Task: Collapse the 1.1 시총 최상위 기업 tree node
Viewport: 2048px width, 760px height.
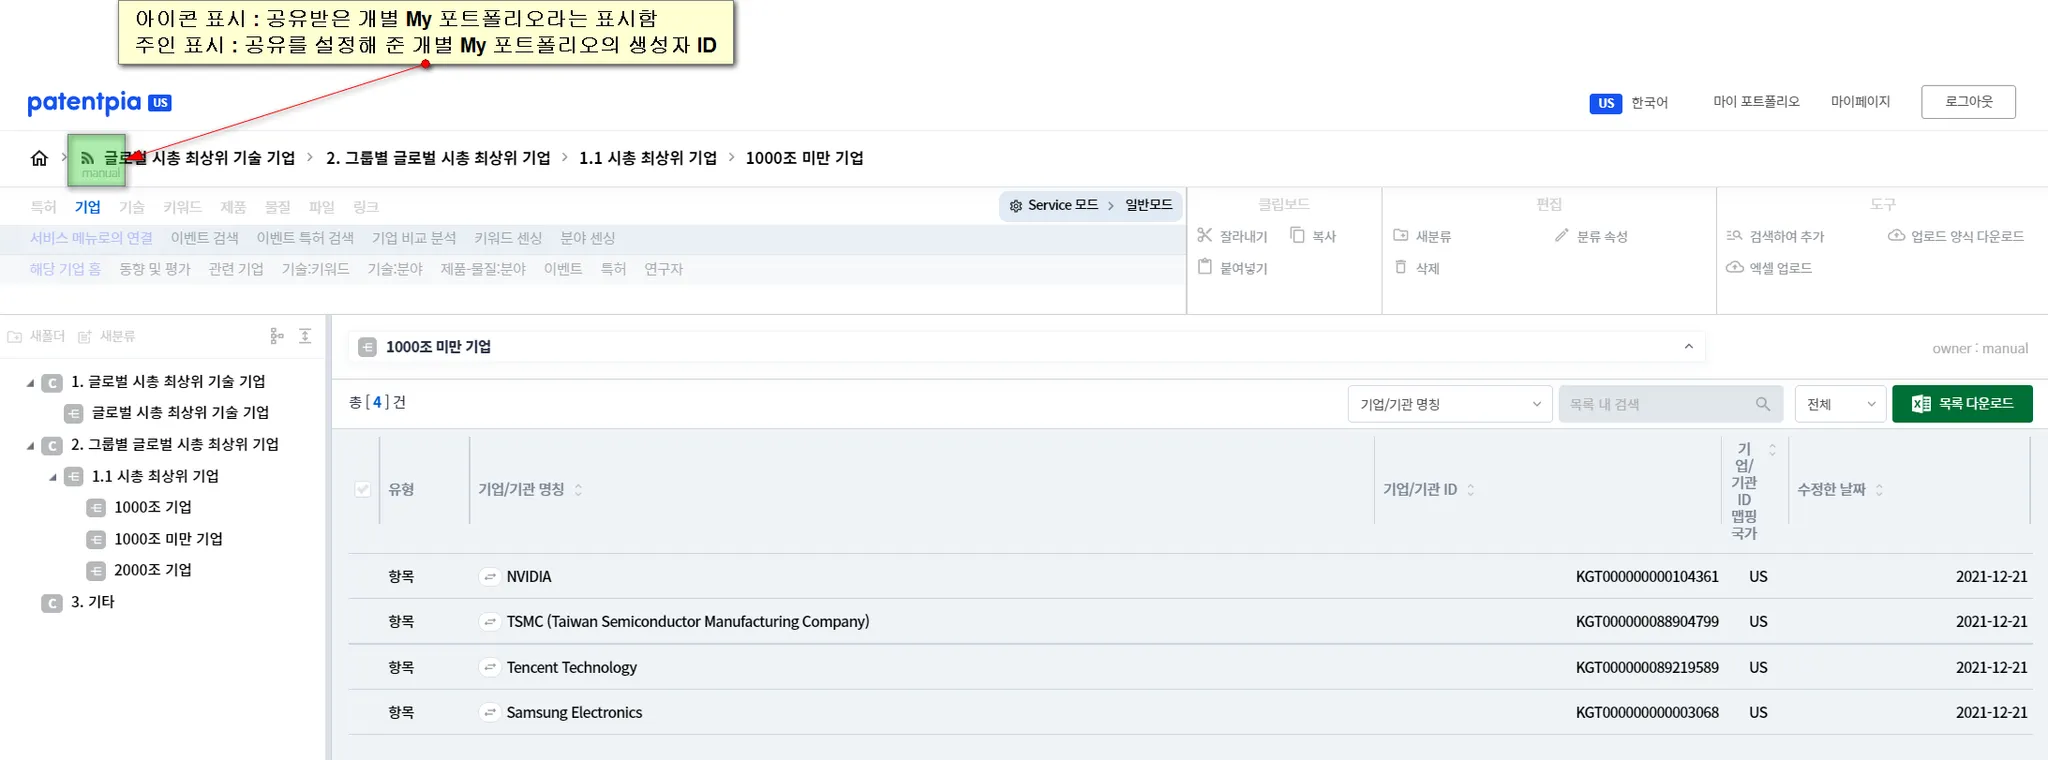Action: (53, 477)
